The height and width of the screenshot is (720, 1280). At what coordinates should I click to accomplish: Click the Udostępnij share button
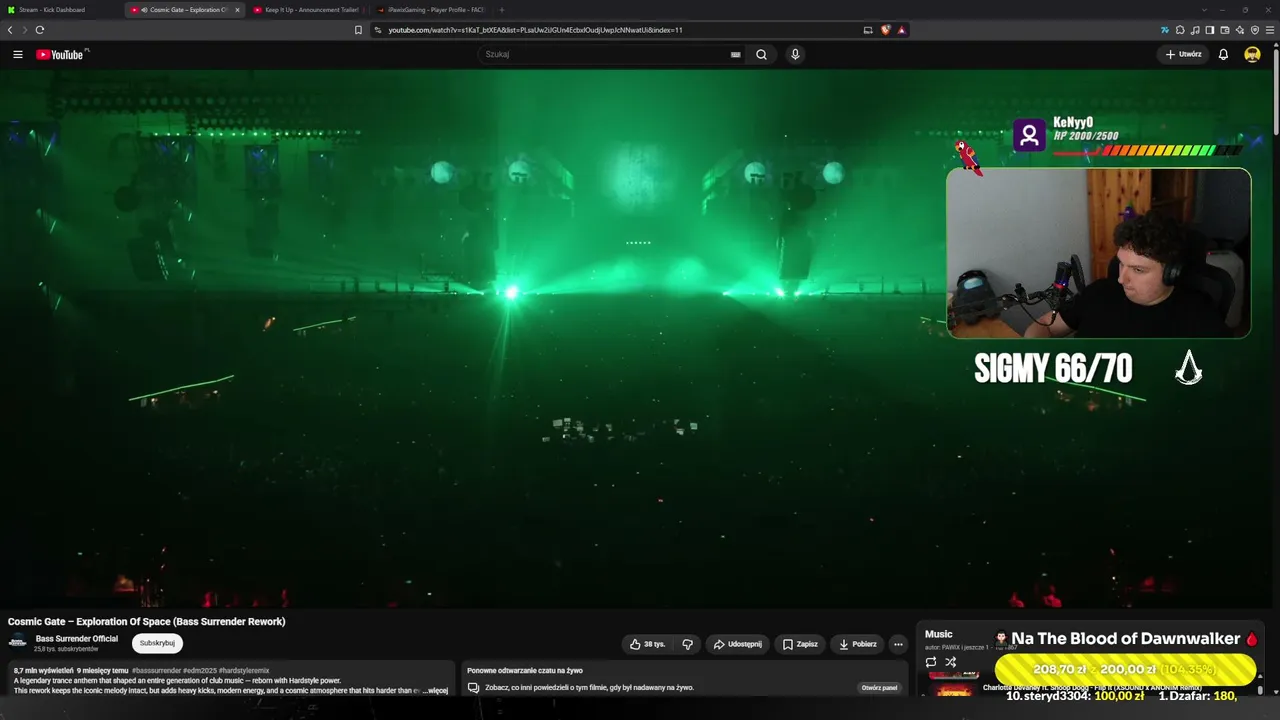point(738,644)
